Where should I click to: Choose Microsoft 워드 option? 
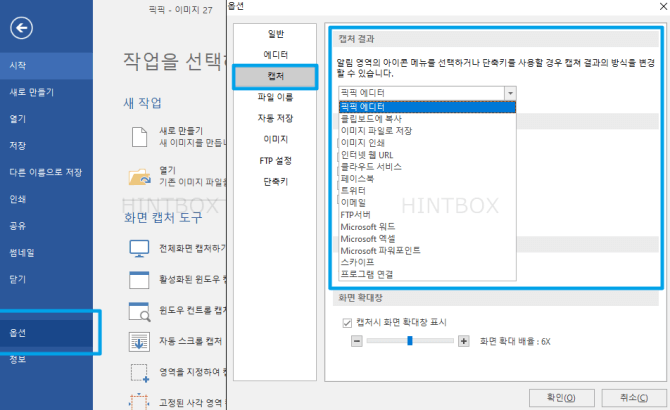tap(427, 226)
